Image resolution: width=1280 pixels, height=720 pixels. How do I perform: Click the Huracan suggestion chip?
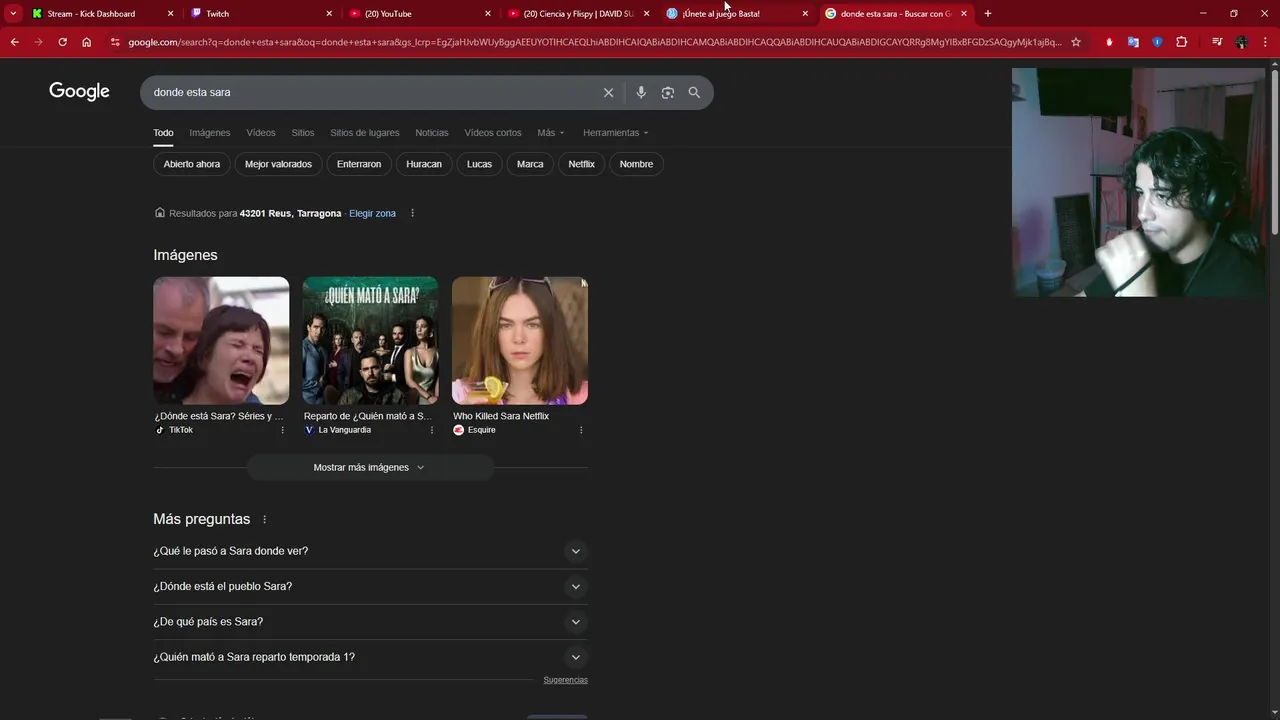tap(424, 164)
